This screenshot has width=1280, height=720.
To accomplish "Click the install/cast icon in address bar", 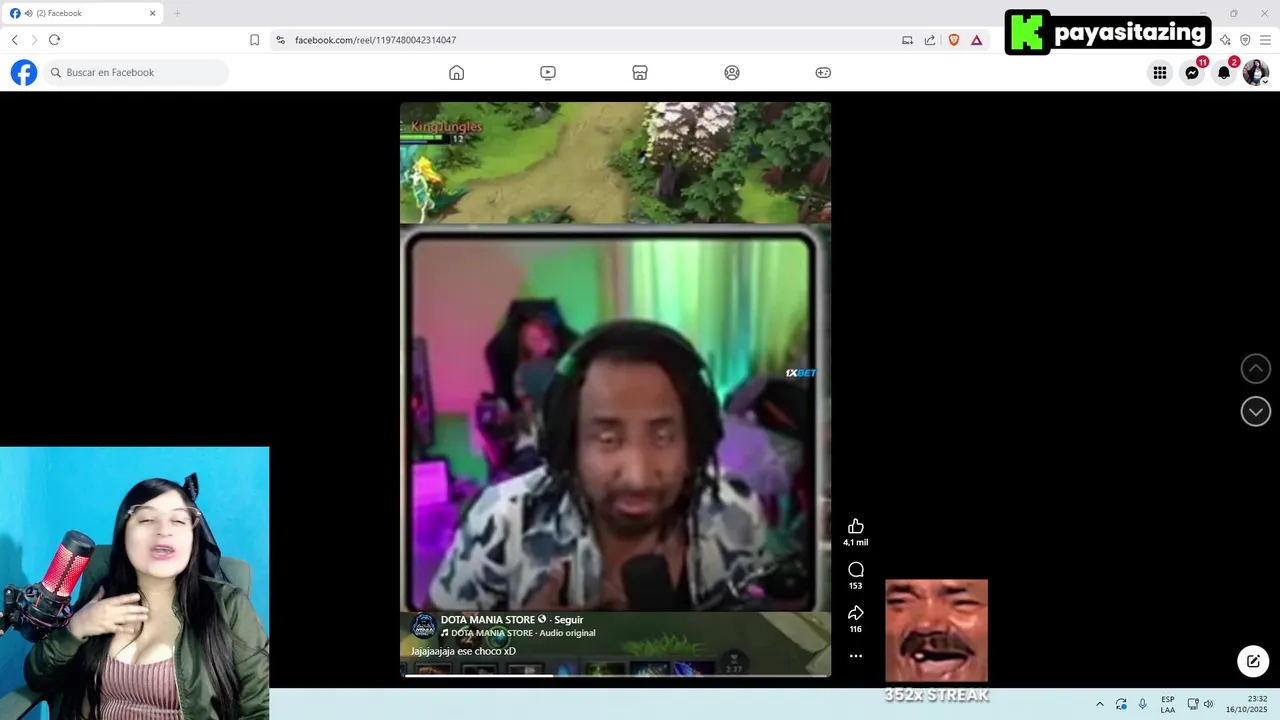I will tap(907, 40).
